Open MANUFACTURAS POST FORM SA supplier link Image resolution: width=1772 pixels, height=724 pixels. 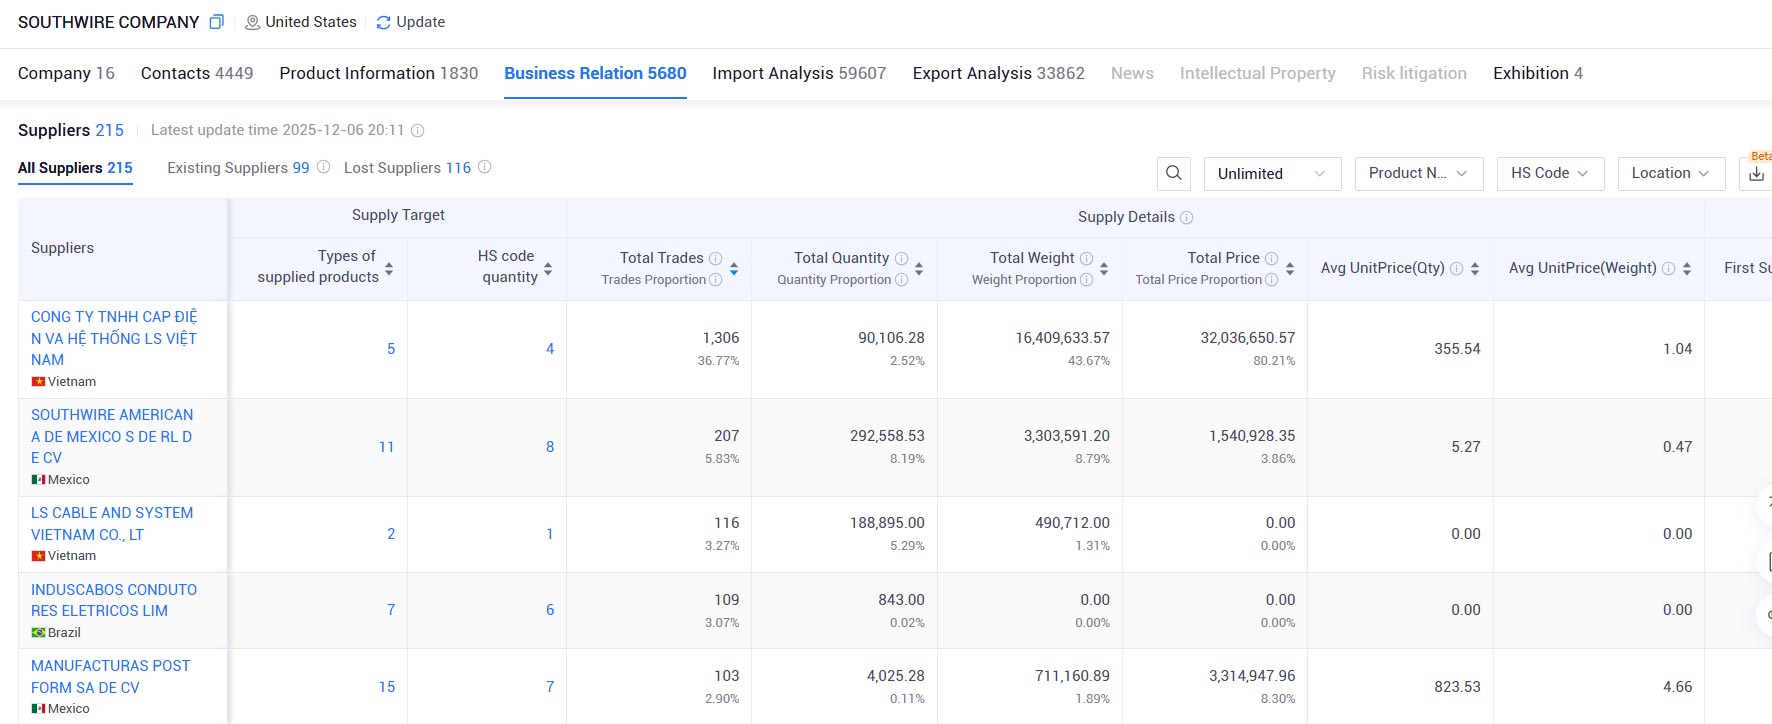tap(110, 676)
